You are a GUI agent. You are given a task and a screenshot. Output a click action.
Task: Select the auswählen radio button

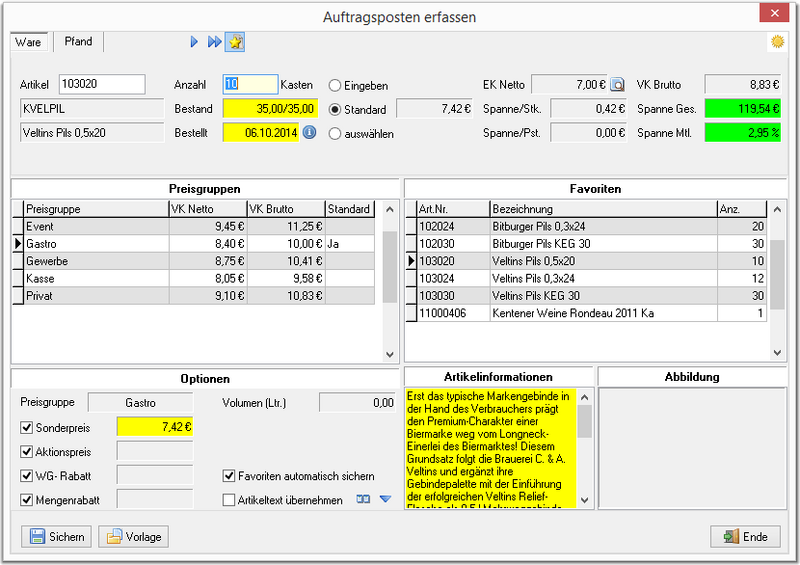point(335,134)
